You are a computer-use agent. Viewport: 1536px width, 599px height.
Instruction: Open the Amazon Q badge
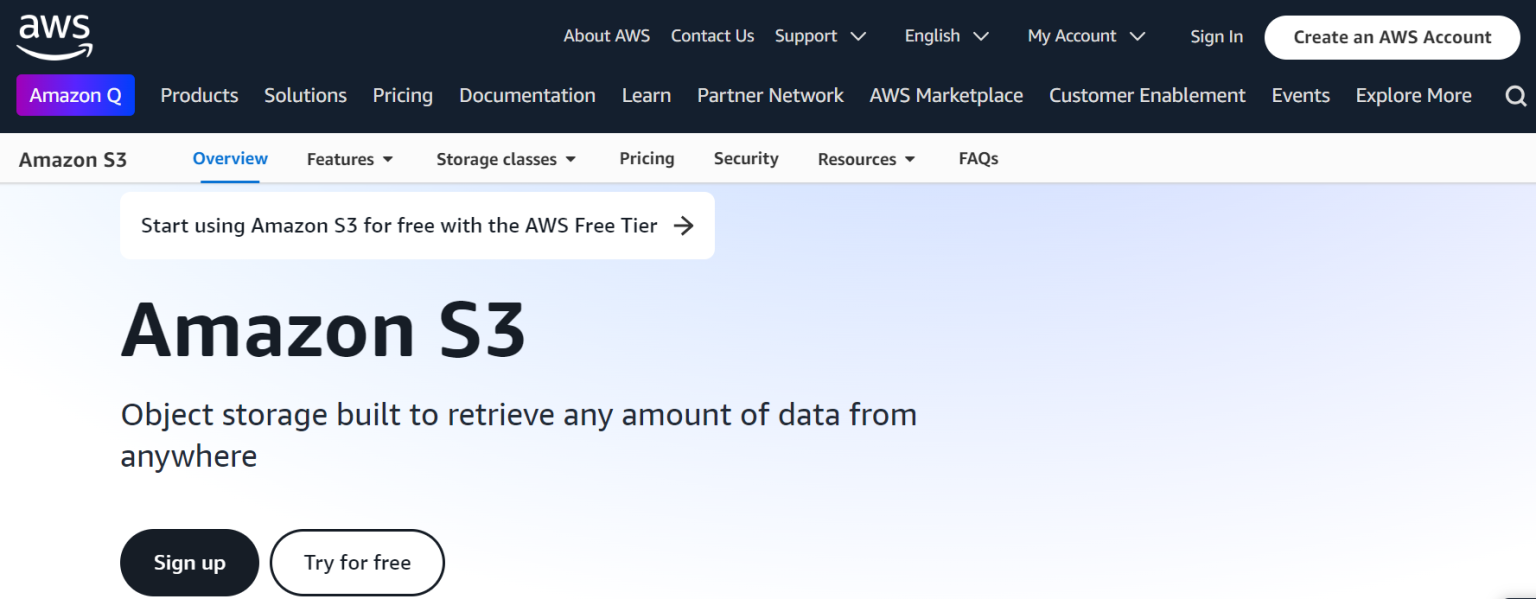75,96
